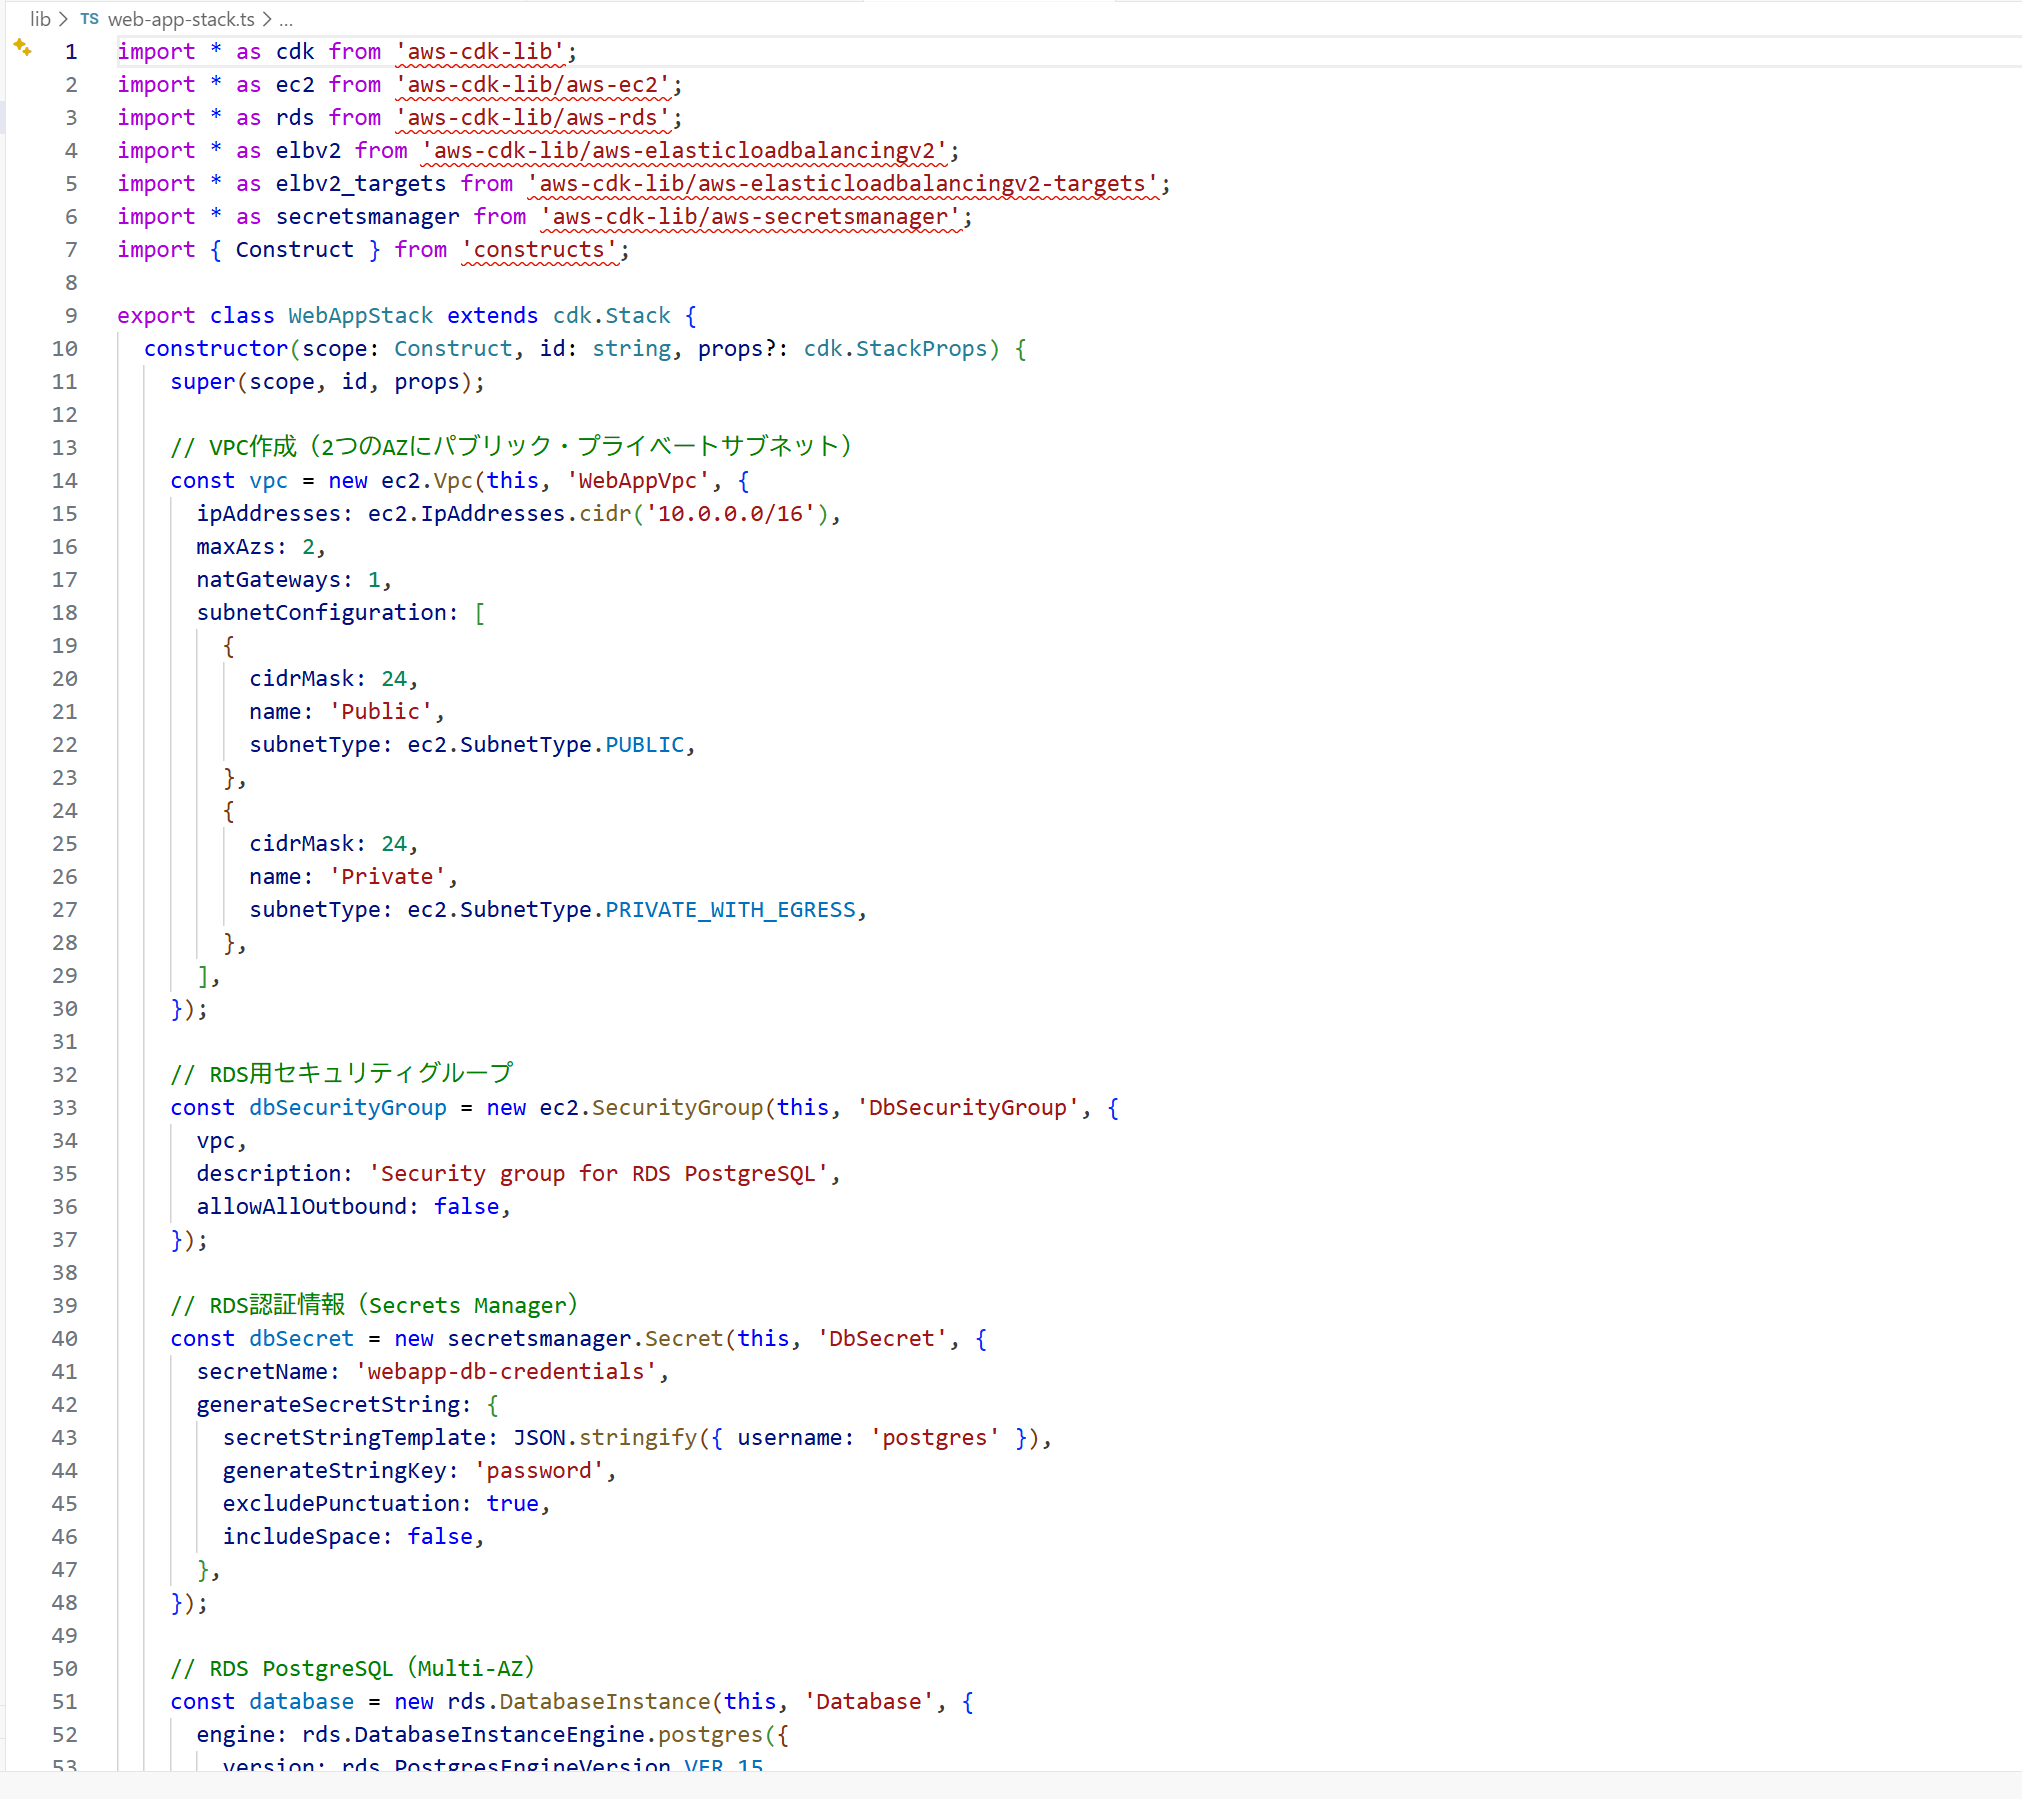
Task: Click line number 51 in gutter
Action: click(65, 1701)
